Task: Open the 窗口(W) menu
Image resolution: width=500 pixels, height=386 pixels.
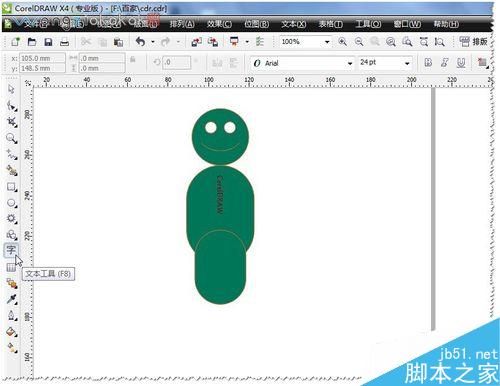Action: (x=407, y=24)
